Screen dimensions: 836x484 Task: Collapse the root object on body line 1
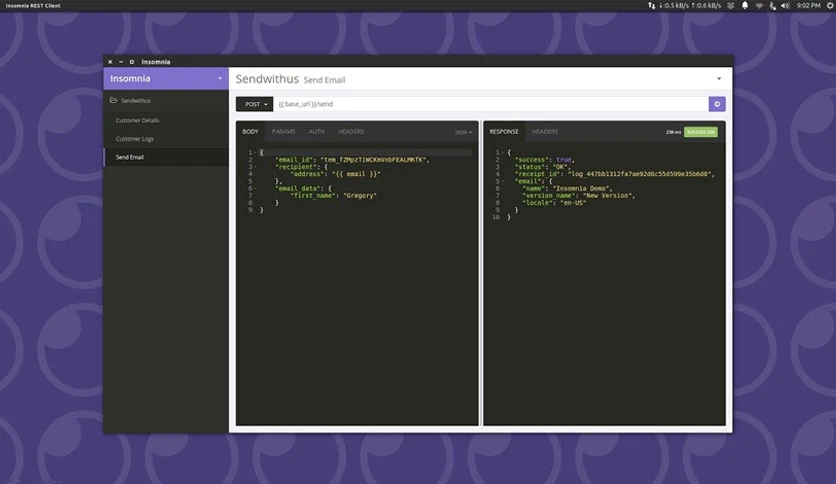(255, 152)
